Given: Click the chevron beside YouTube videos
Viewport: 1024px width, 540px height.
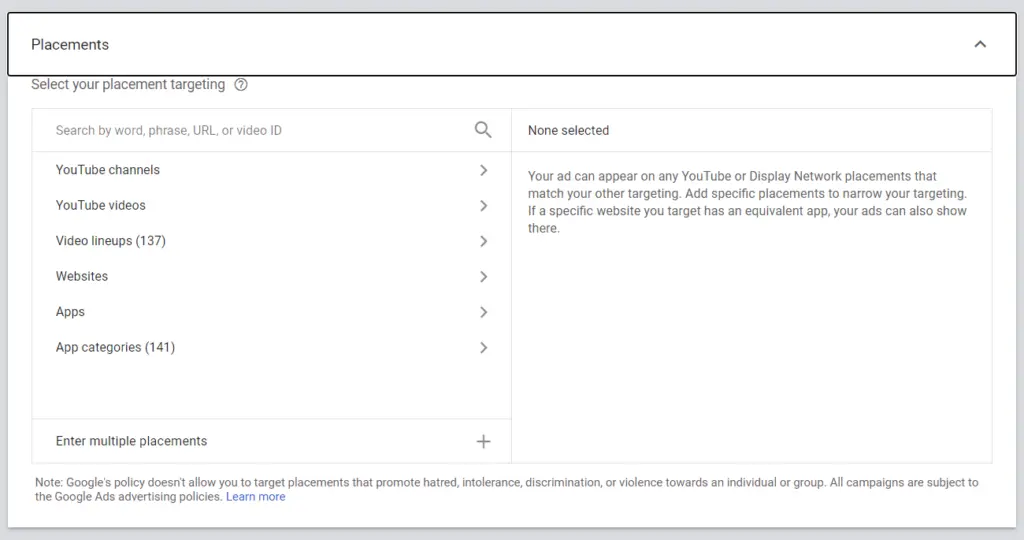Looking at the screenshot, I should pyautogui.click(x=484, y=206).
